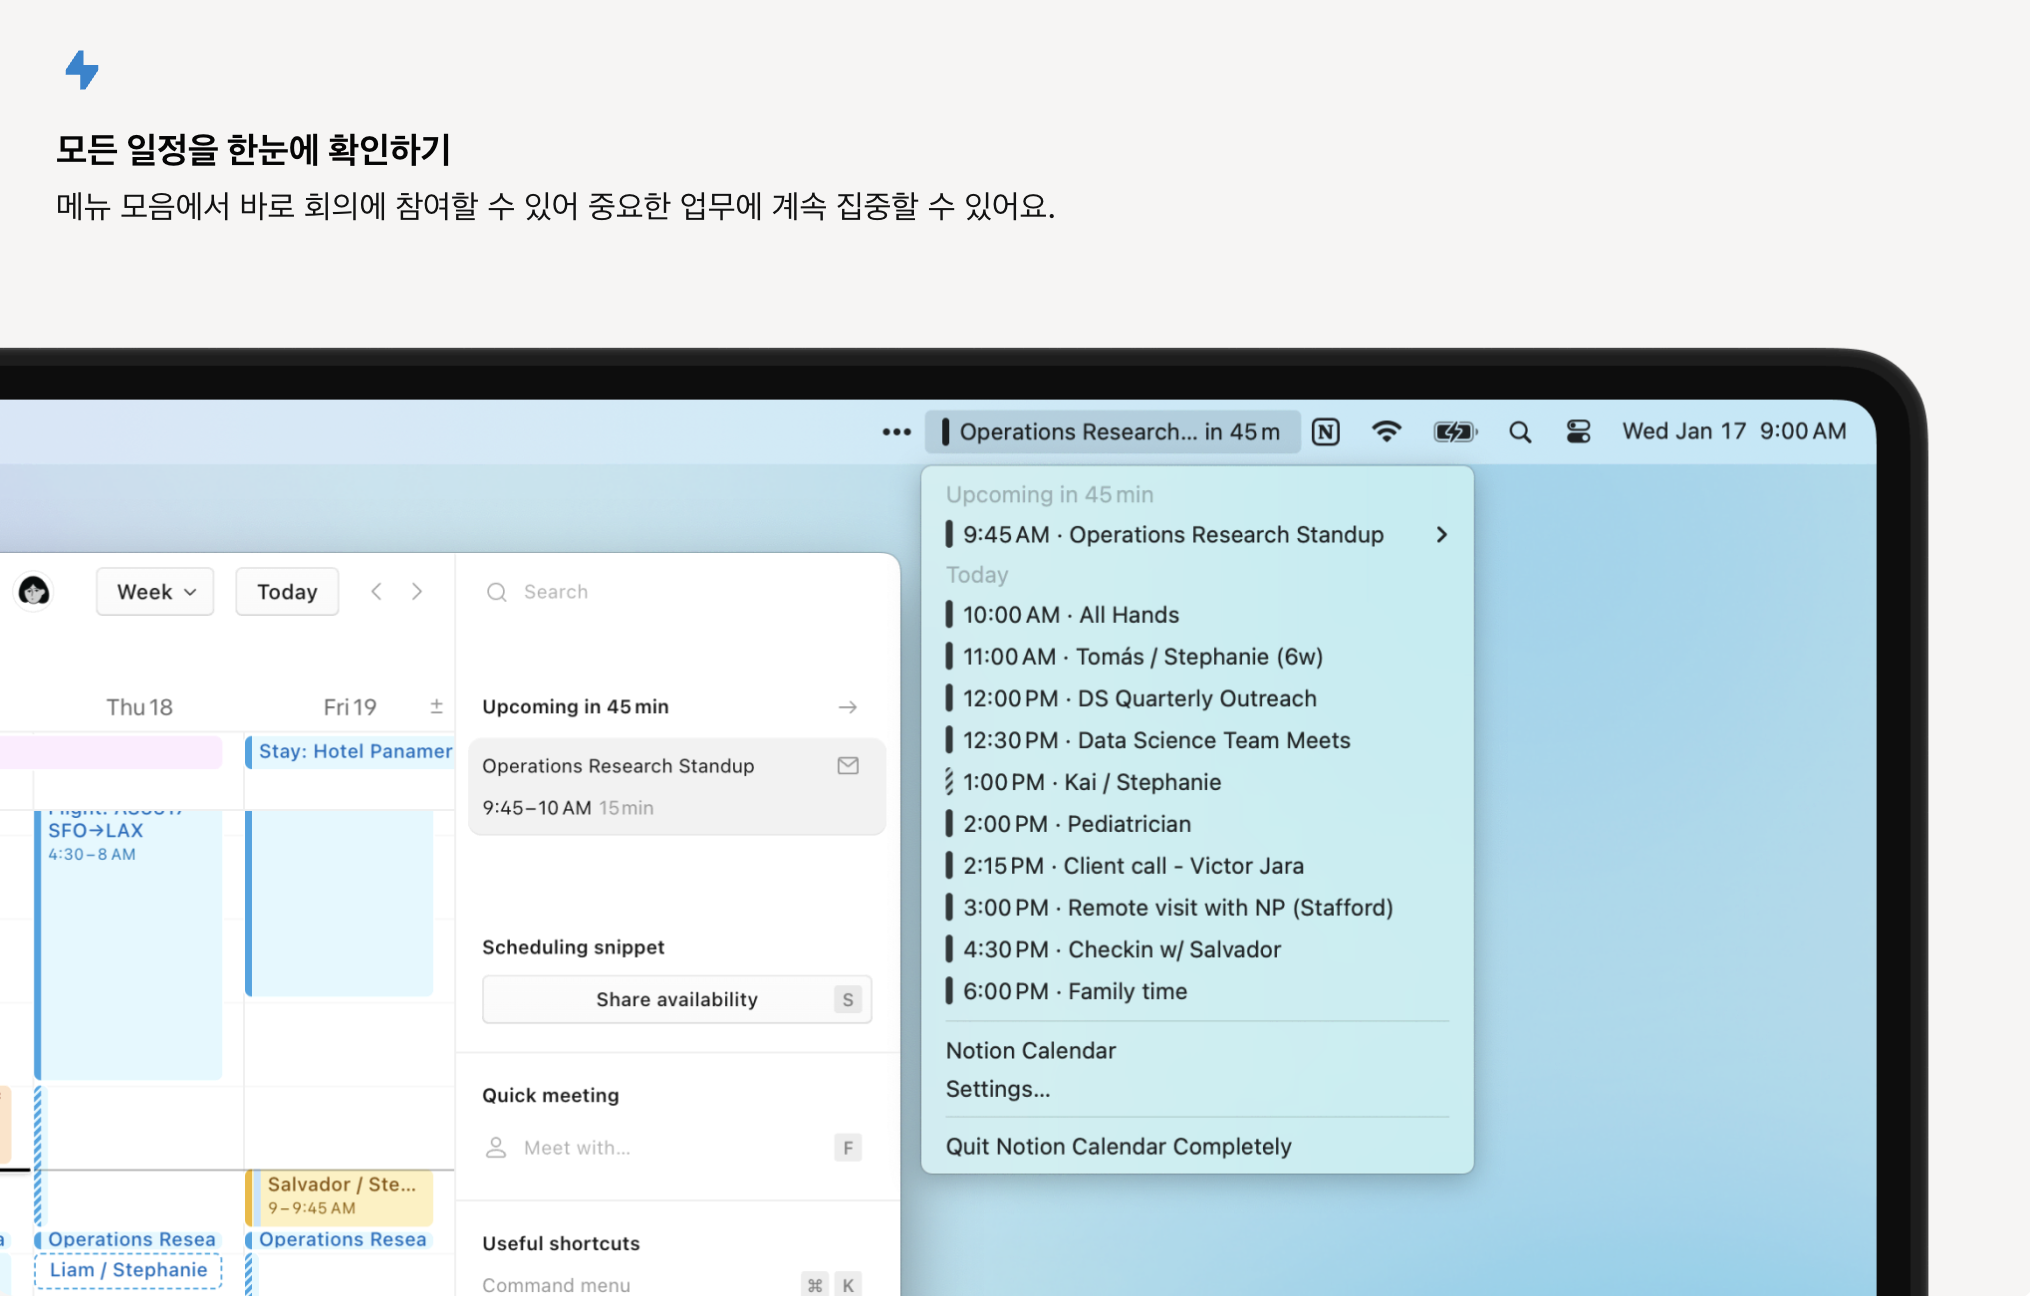Click the envelope icon on Operations Research Standup
Viewport: 2030px width, 1296px height.
coord(848,766)
